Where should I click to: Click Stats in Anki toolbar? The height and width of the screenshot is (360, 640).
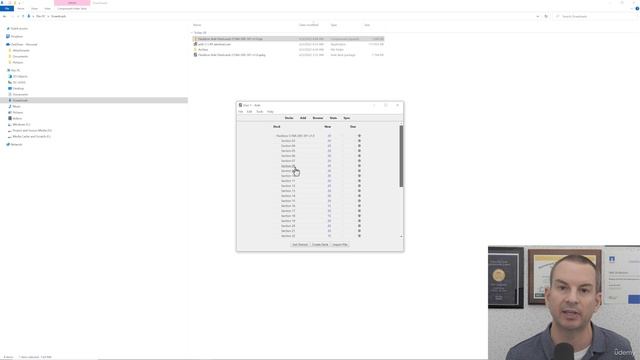pos(333,118)
